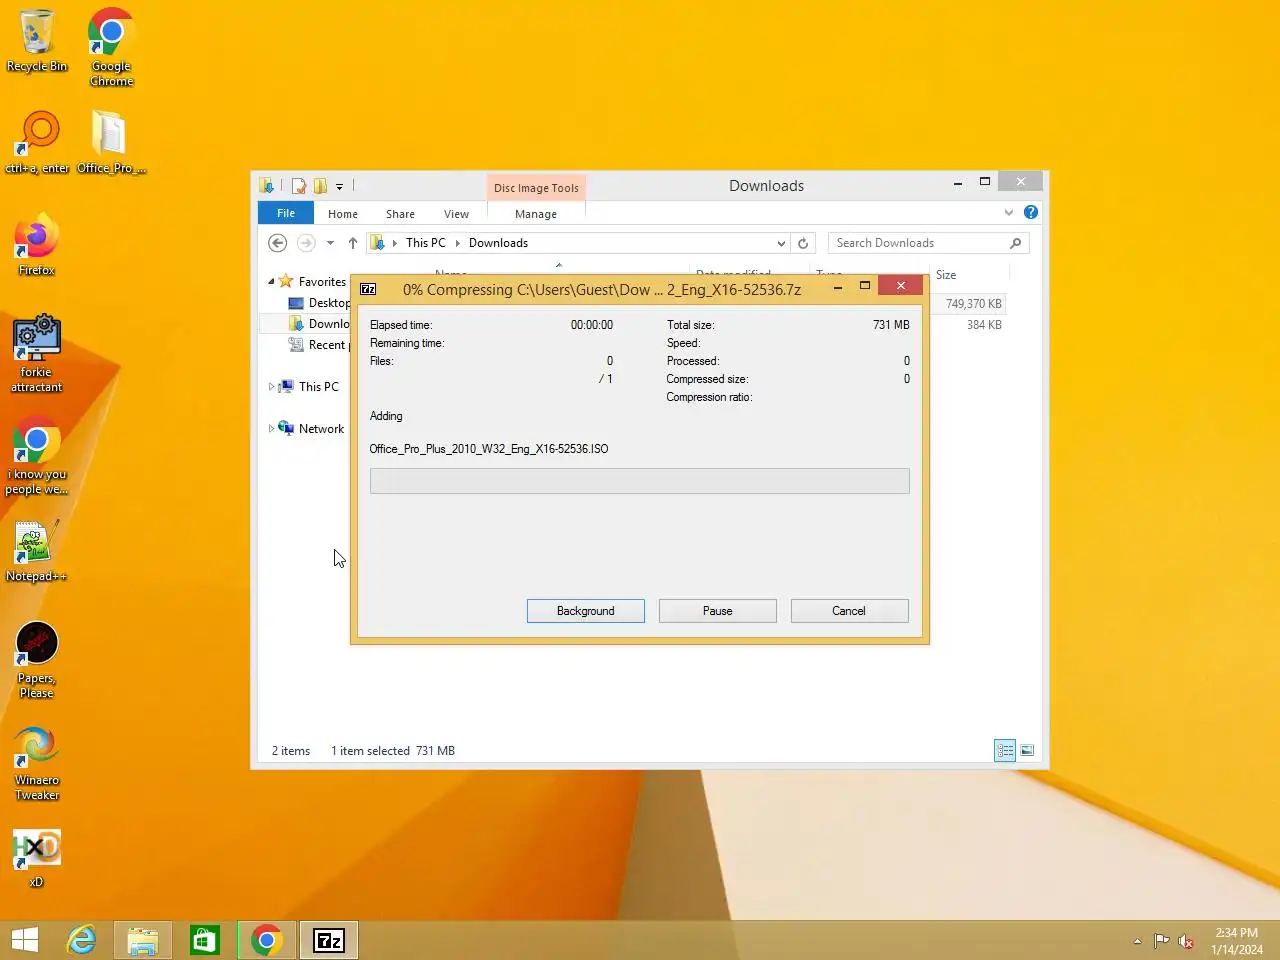
Task: Select the Winaero Tweaker desktop shortcut
Action: tap(37, 763)
